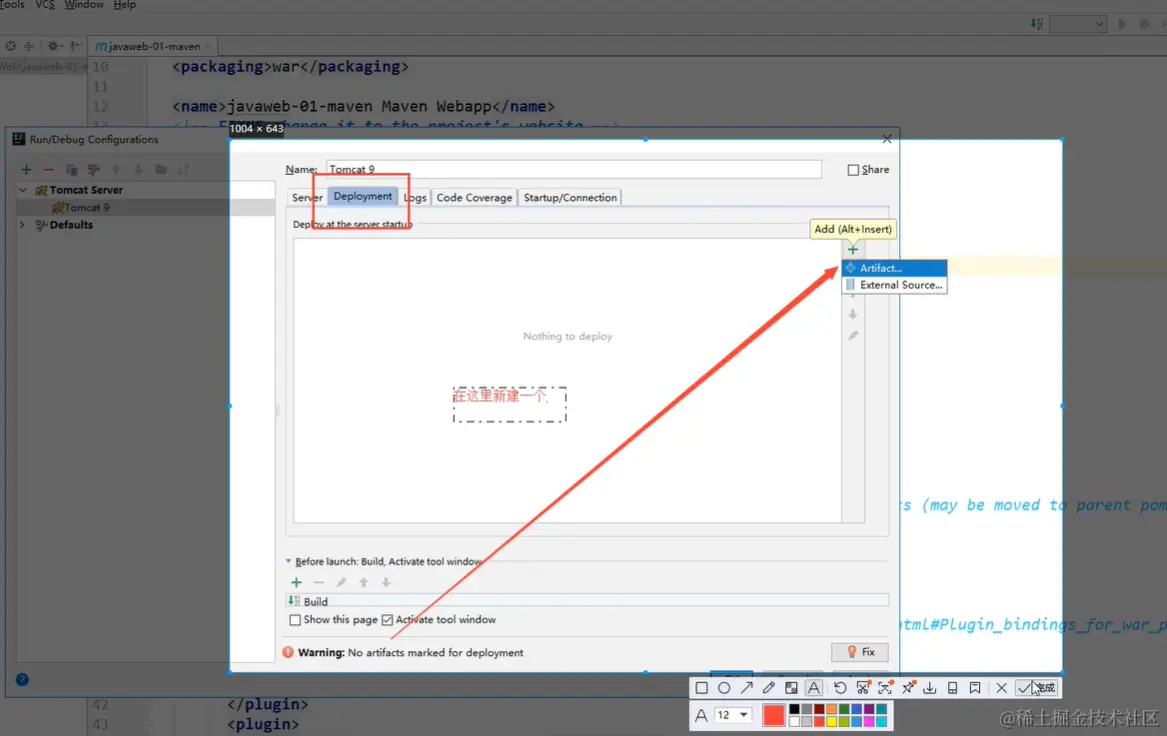This screenshot has height=736, width=1167.
Task: Open the Code Coverage tab
Action: click(x=474, y=197)
